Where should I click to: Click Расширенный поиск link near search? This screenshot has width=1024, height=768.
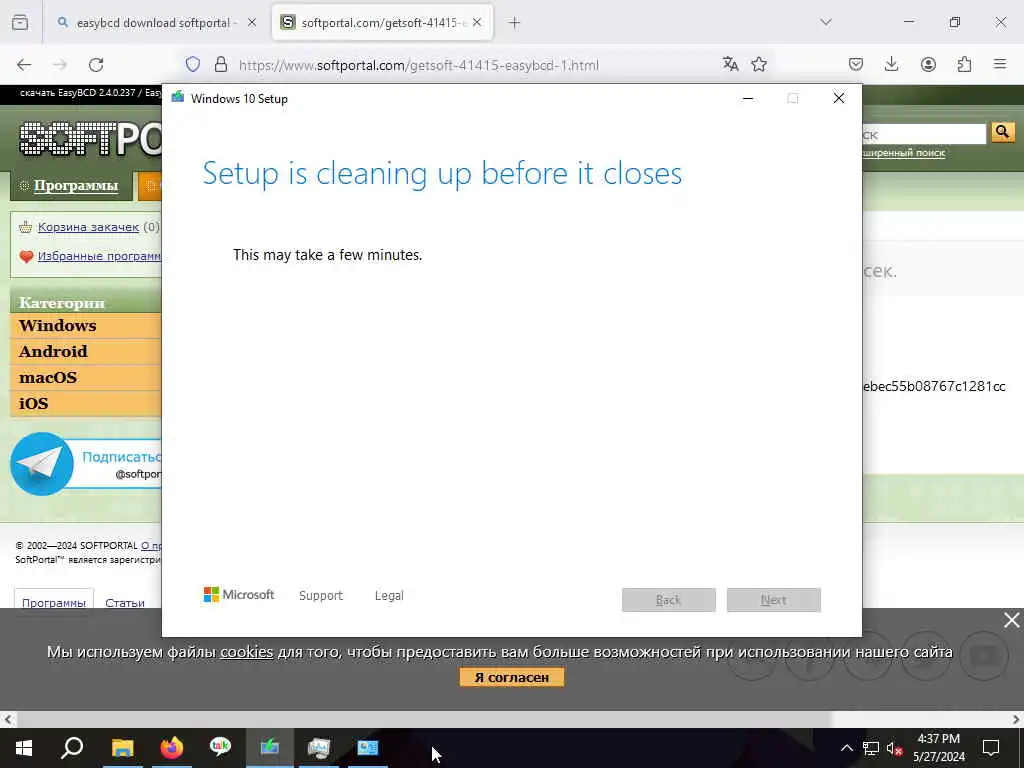(x=904, y=153)
